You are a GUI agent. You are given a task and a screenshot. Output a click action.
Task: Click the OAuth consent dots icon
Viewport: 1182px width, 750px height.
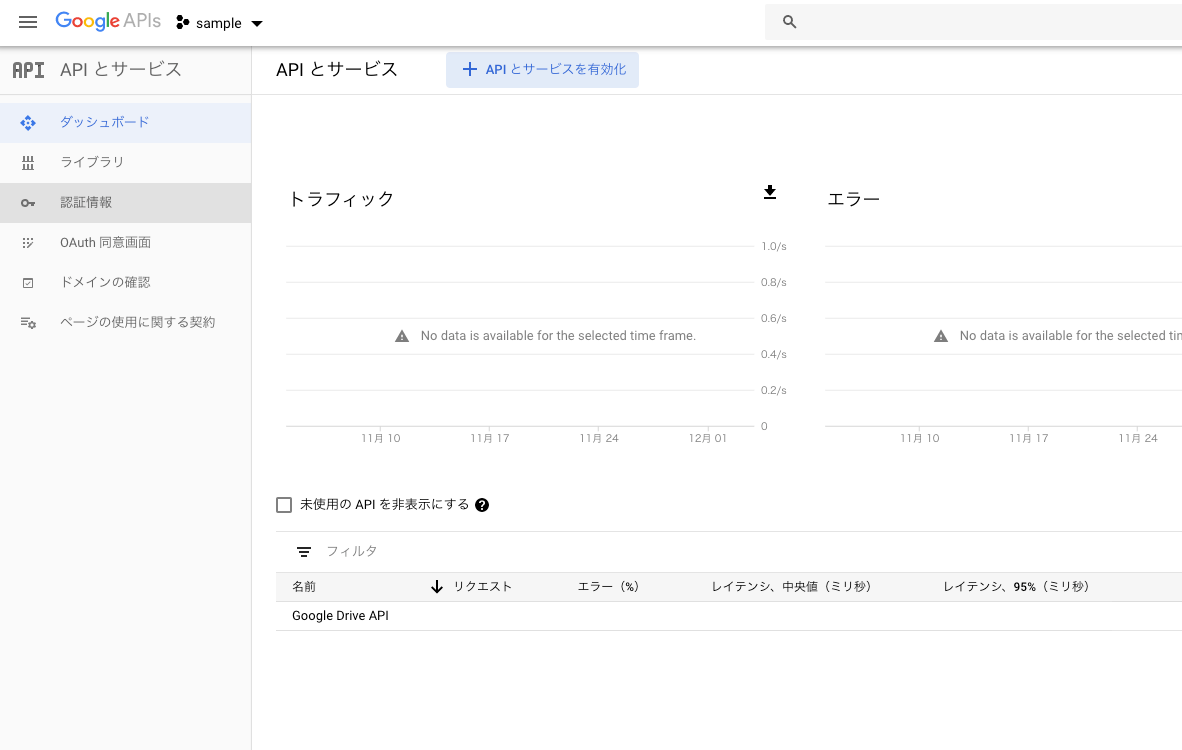(x=28, y=243)
